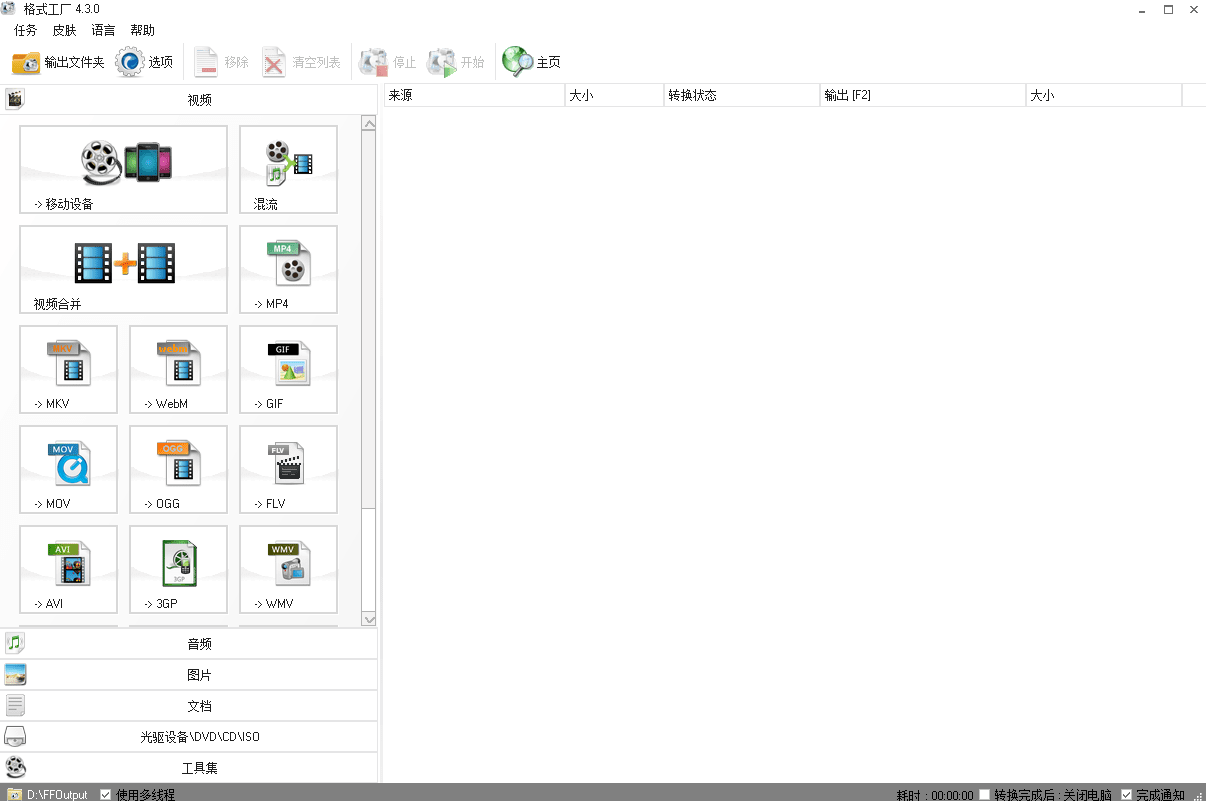
Task: Click the music note icon beside 音频
Action: click(x=14, y=643)
